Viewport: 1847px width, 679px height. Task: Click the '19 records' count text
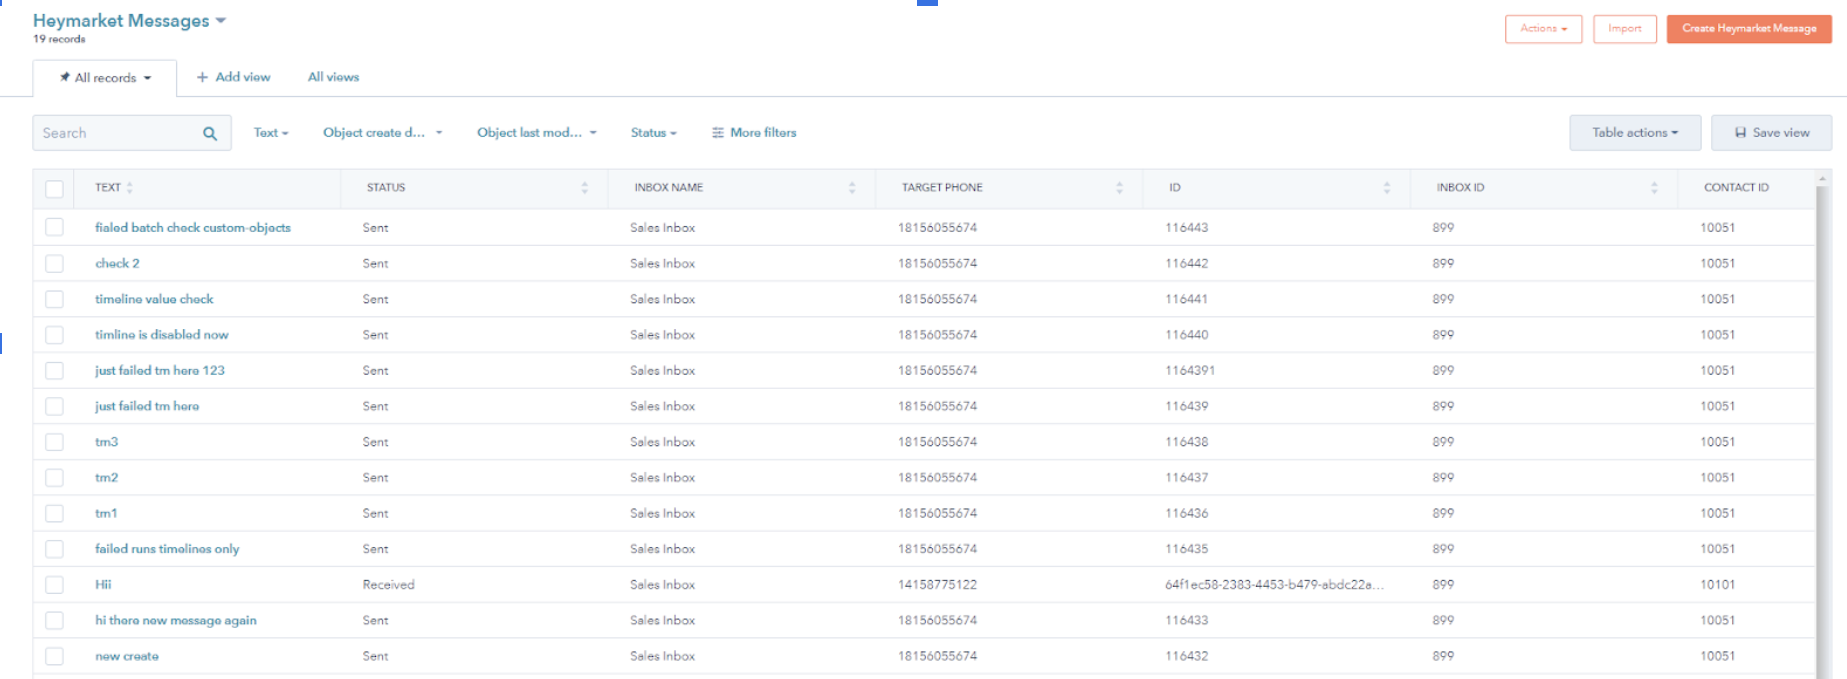[59, 40]
